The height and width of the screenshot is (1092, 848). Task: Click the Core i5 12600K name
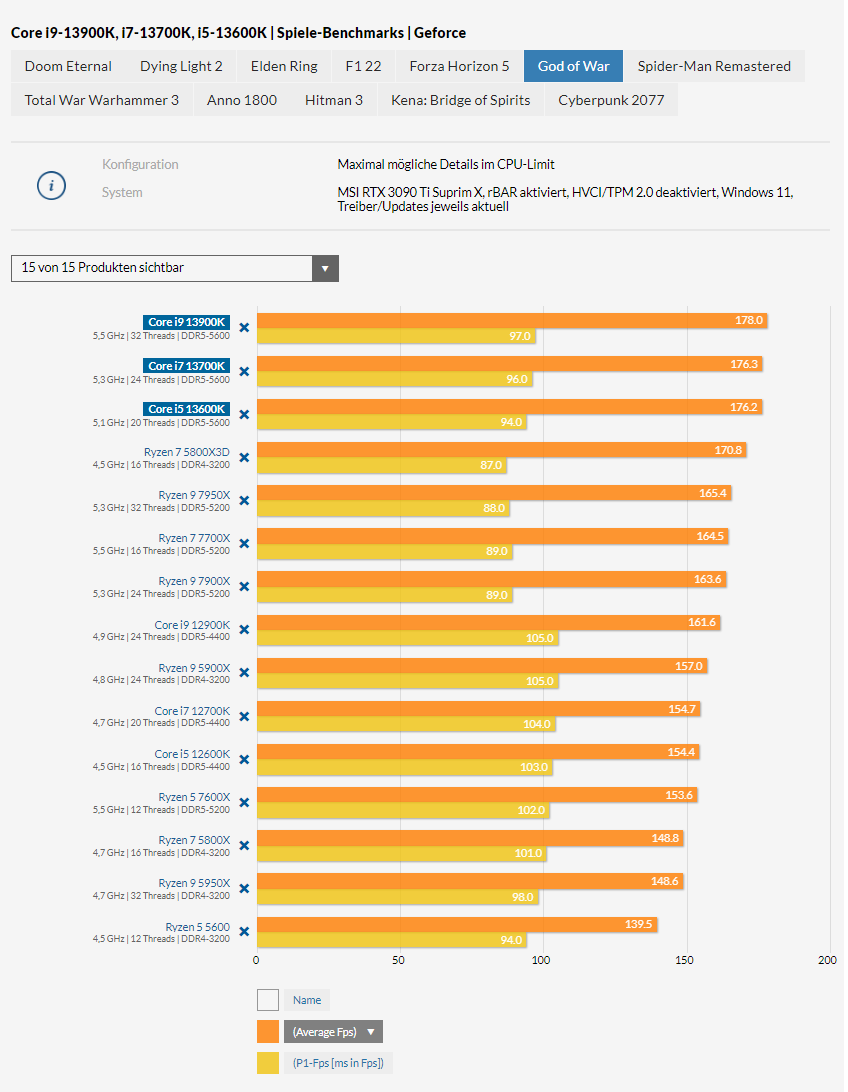coord(192,754)
